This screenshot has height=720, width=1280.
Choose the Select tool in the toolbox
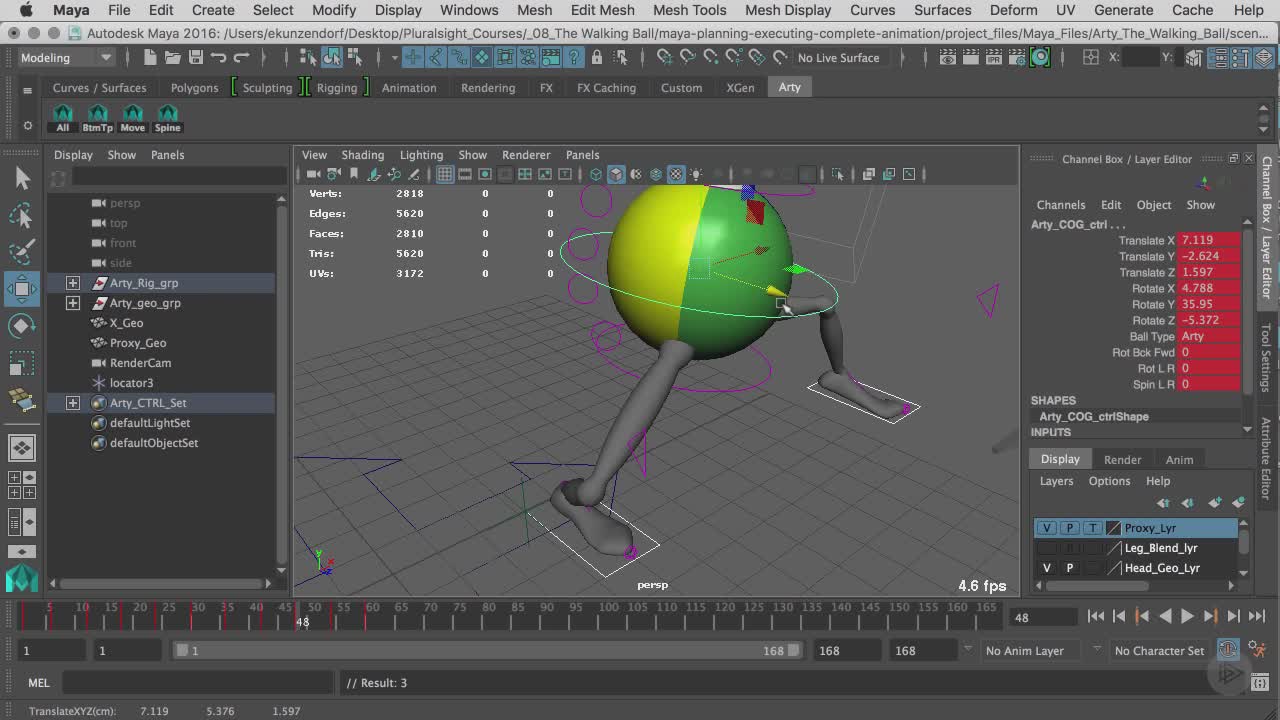[22, 178]
